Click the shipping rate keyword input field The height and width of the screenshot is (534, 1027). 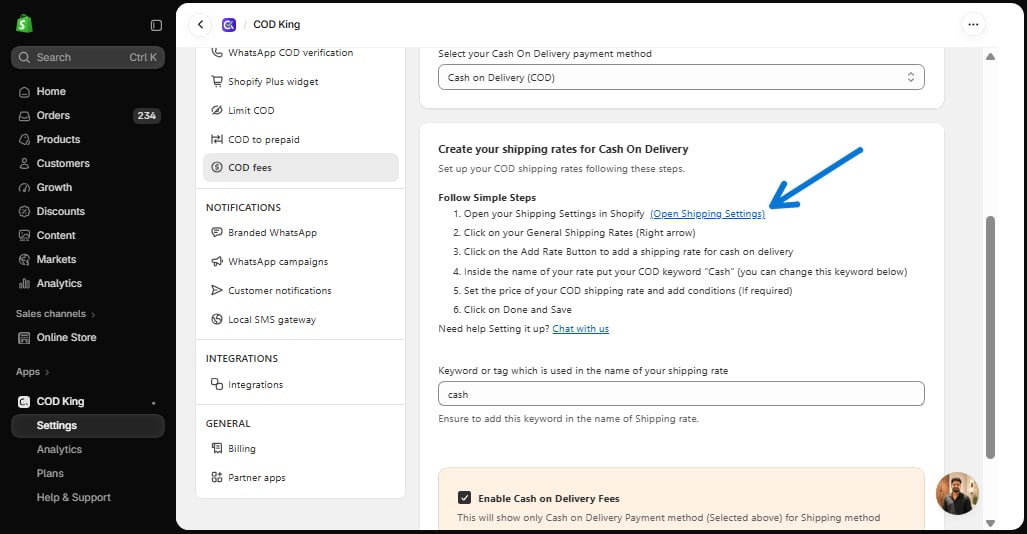point(681,394)
